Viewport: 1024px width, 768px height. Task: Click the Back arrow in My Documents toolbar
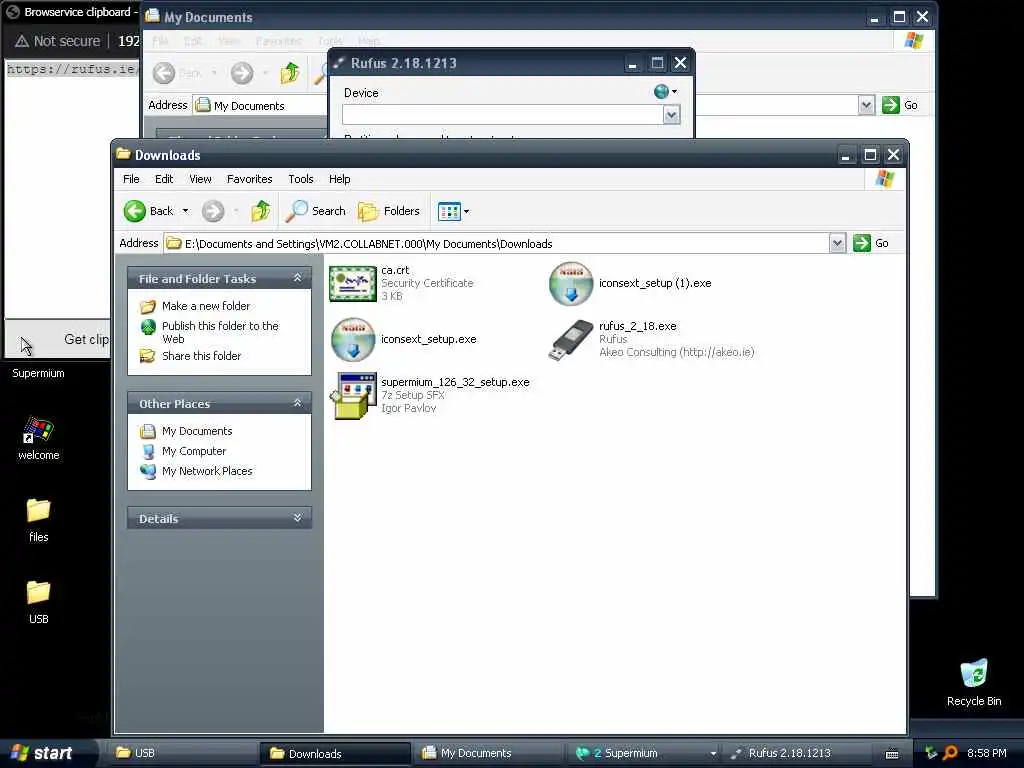click(x=163, y=72)
